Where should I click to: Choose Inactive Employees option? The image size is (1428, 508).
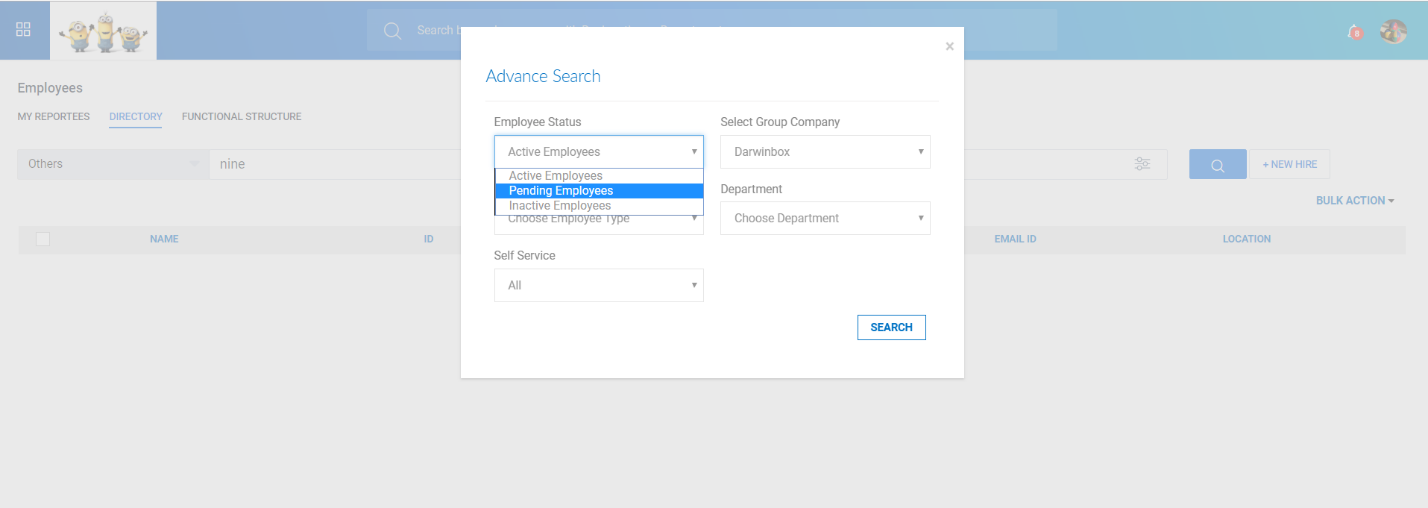tap(599, 206)
